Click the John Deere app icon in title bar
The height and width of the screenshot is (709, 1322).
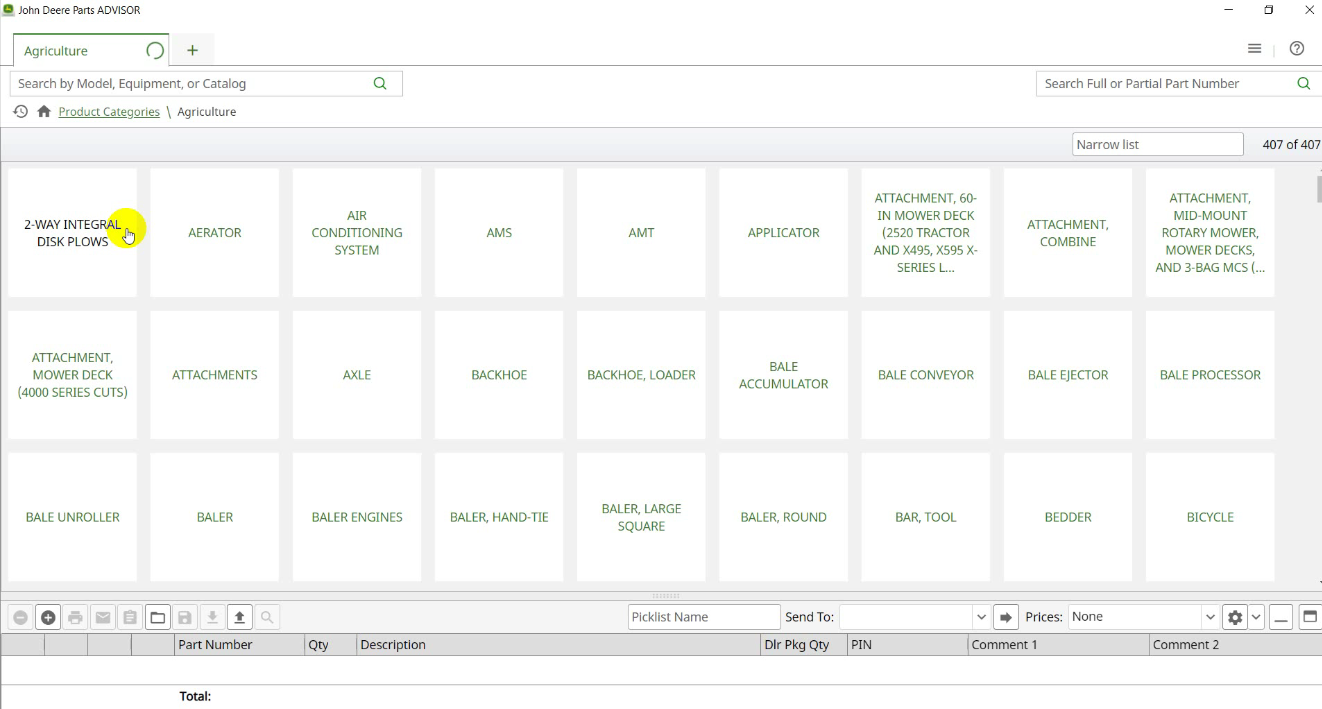(x=8, y=10)
